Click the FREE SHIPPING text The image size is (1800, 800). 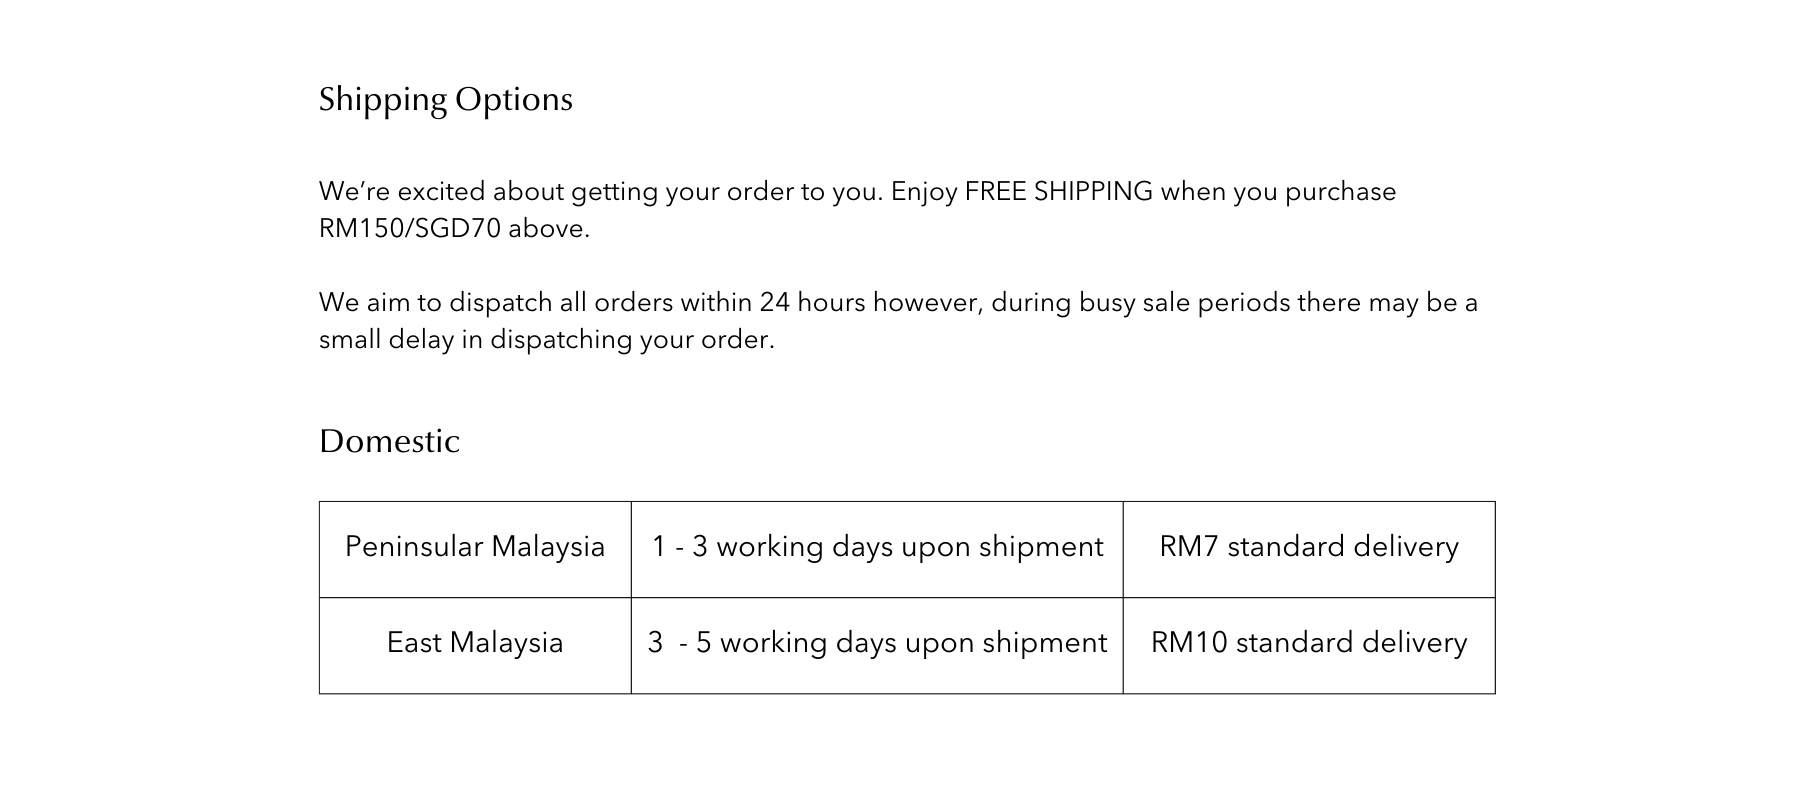tap(1058, 192)
